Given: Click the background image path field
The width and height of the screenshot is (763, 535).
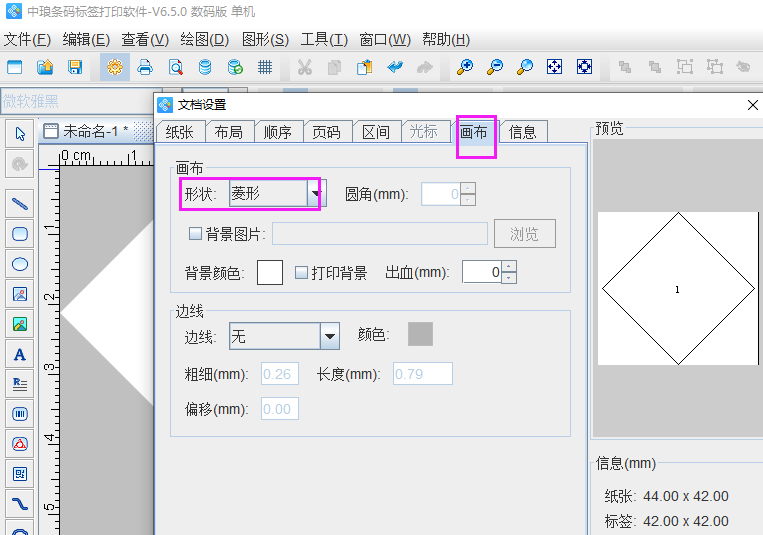Looking at the screenshot, I should coord(380,234).
